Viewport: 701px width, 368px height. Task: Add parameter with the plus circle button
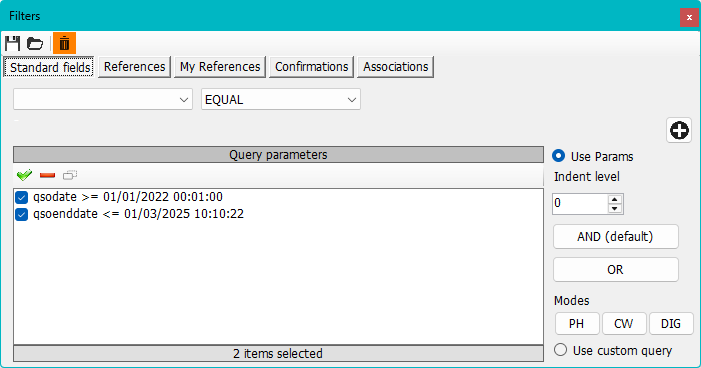(x=679, y=131)
